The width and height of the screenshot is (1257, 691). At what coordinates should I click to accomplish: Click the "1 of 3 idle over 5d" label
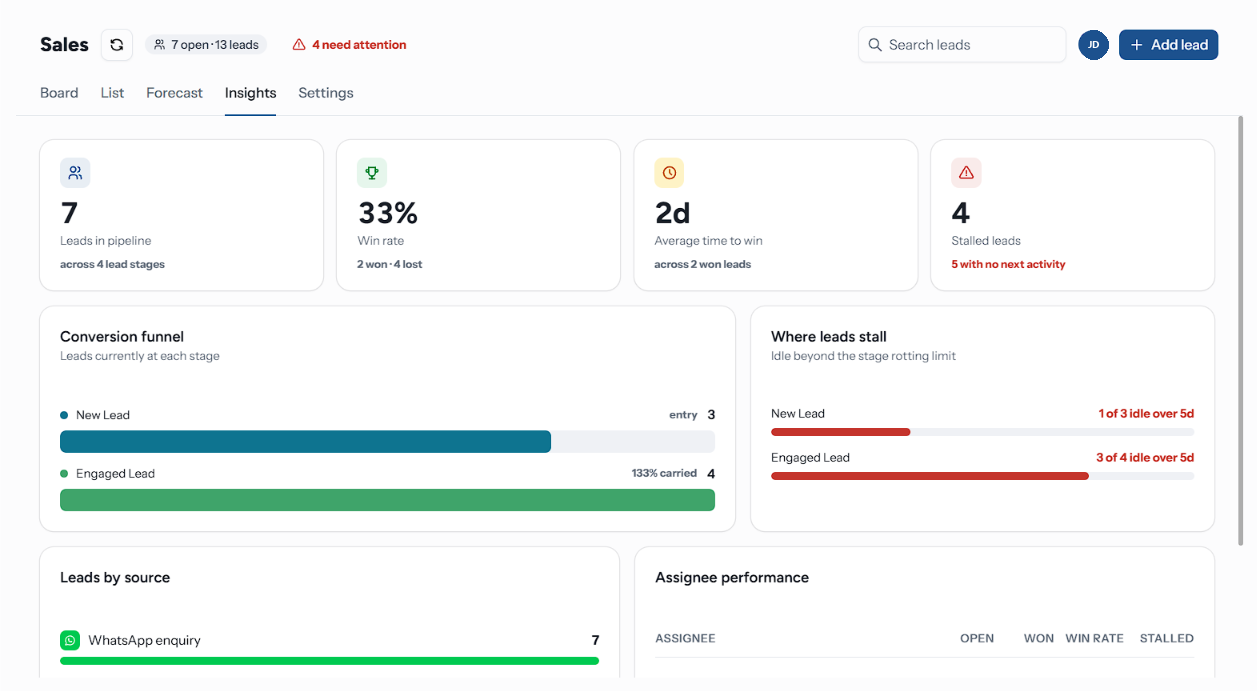click(x=1146, y=414)
